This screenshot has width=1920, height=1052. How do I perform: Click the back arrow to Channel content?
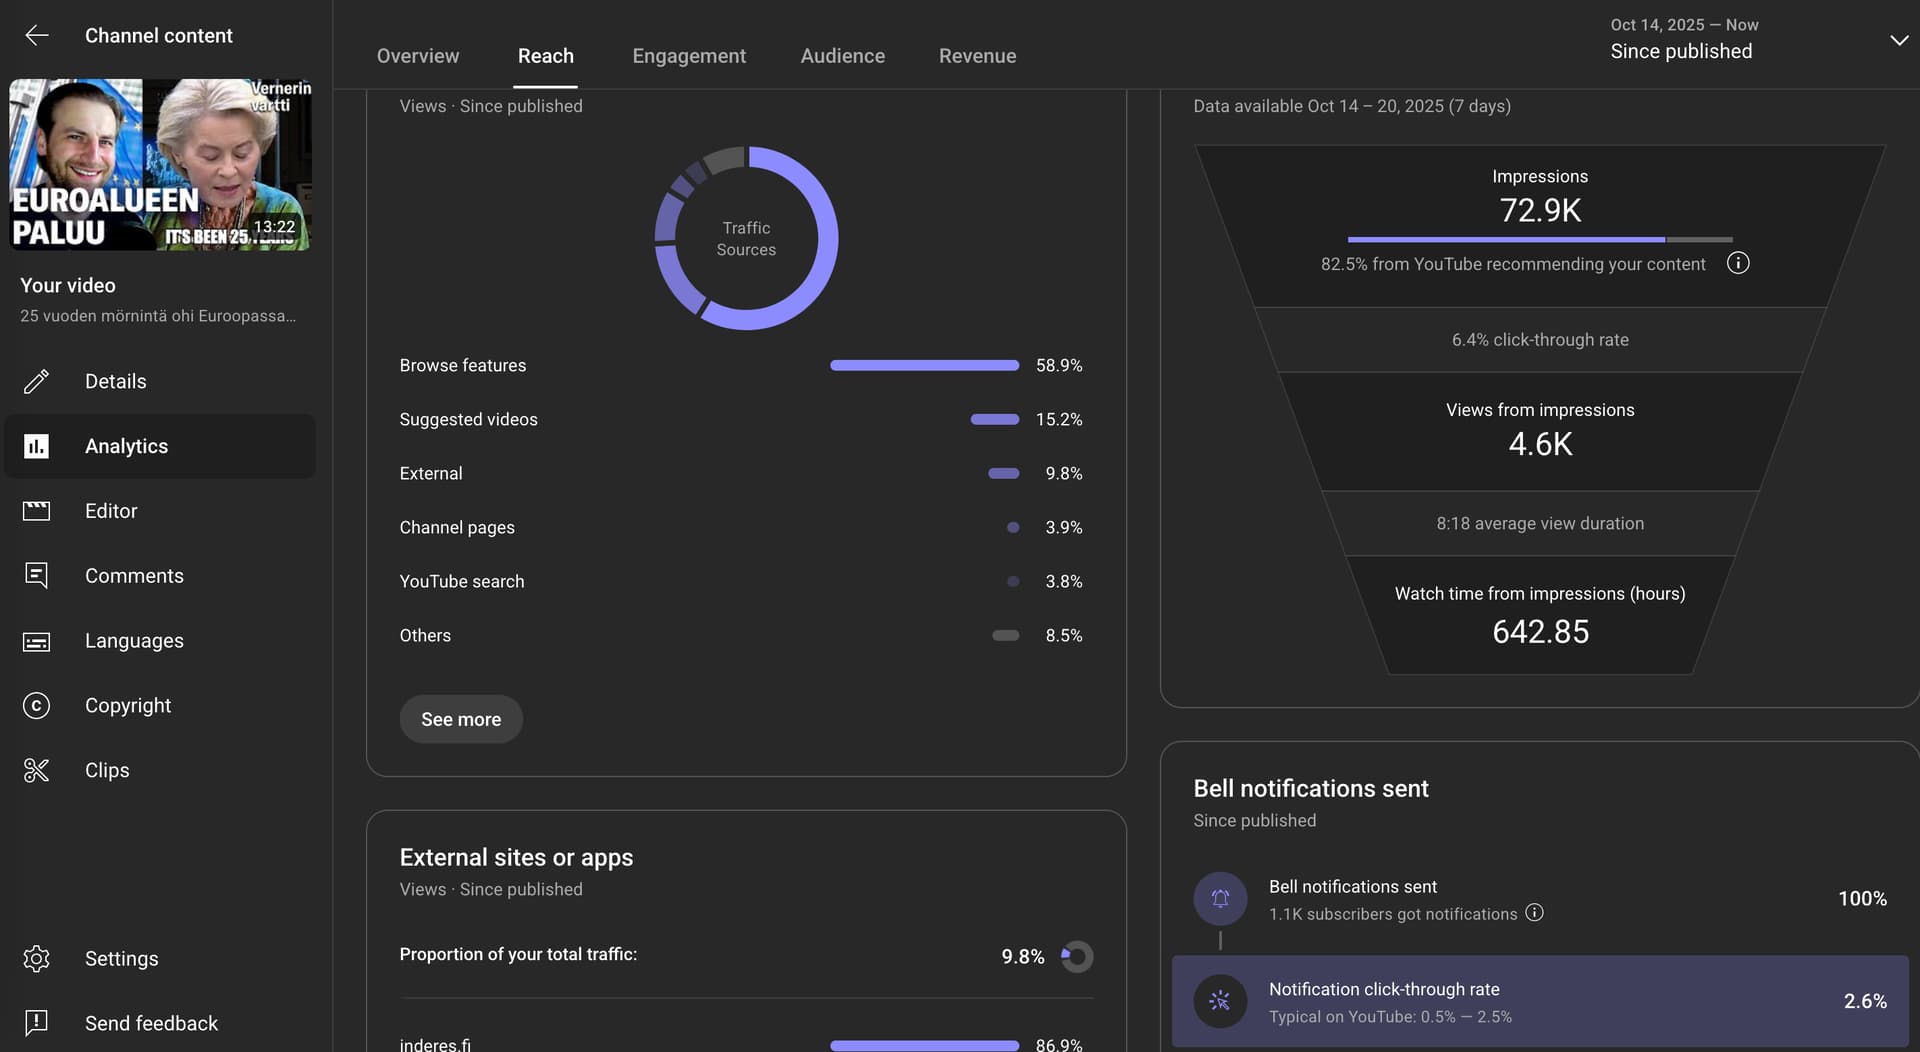click(x=37, y=36)
